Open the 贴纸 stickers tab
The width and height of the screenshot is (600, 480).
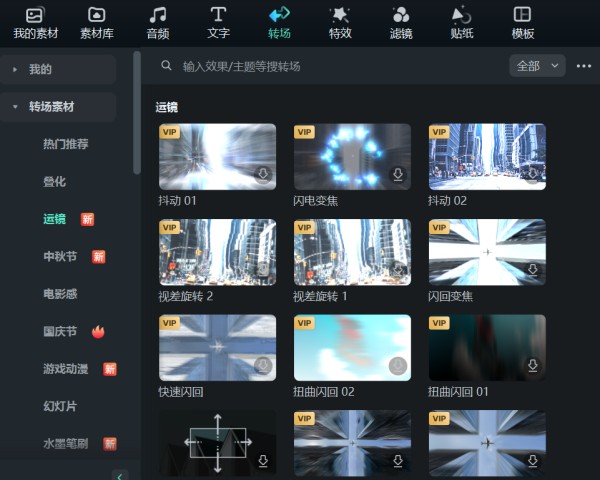[x=462, y=24]
